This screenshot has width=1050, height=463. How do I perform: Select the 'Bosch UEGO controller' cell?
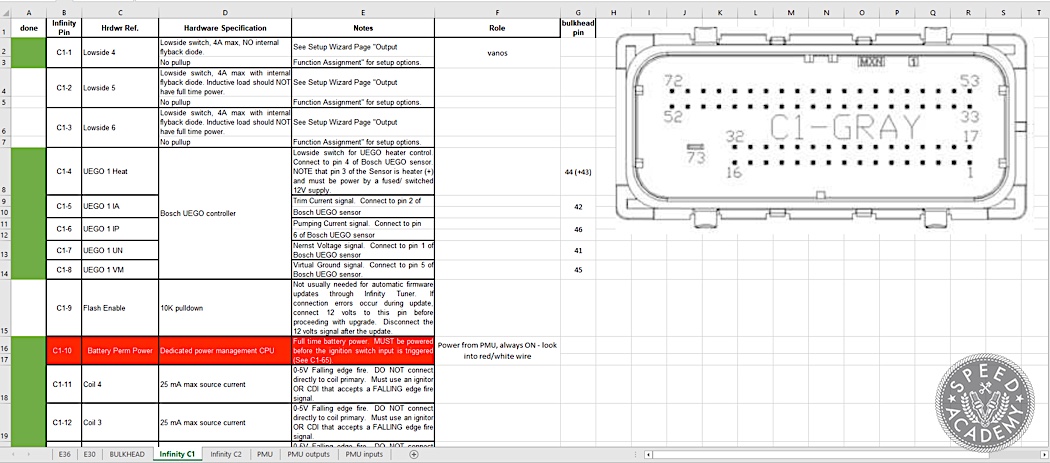(225, 213)
